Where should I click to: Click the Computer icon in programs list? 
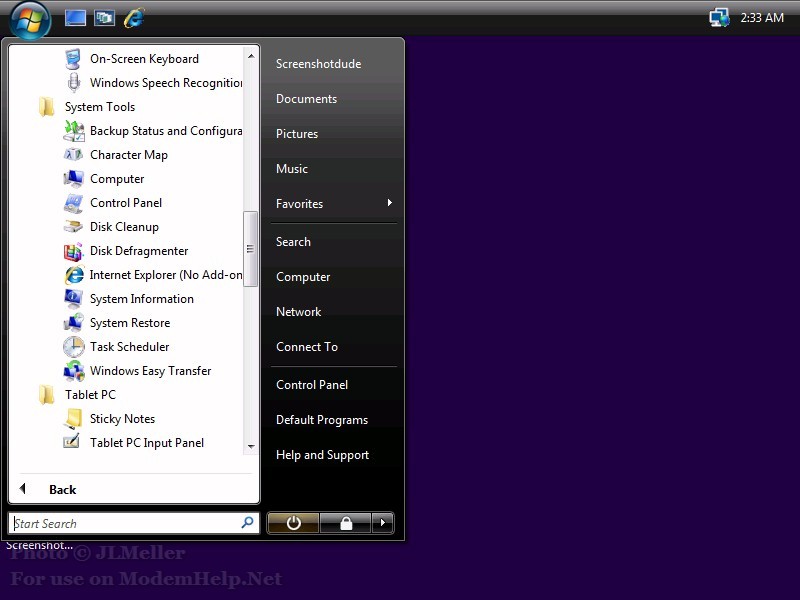pos(73,179)
